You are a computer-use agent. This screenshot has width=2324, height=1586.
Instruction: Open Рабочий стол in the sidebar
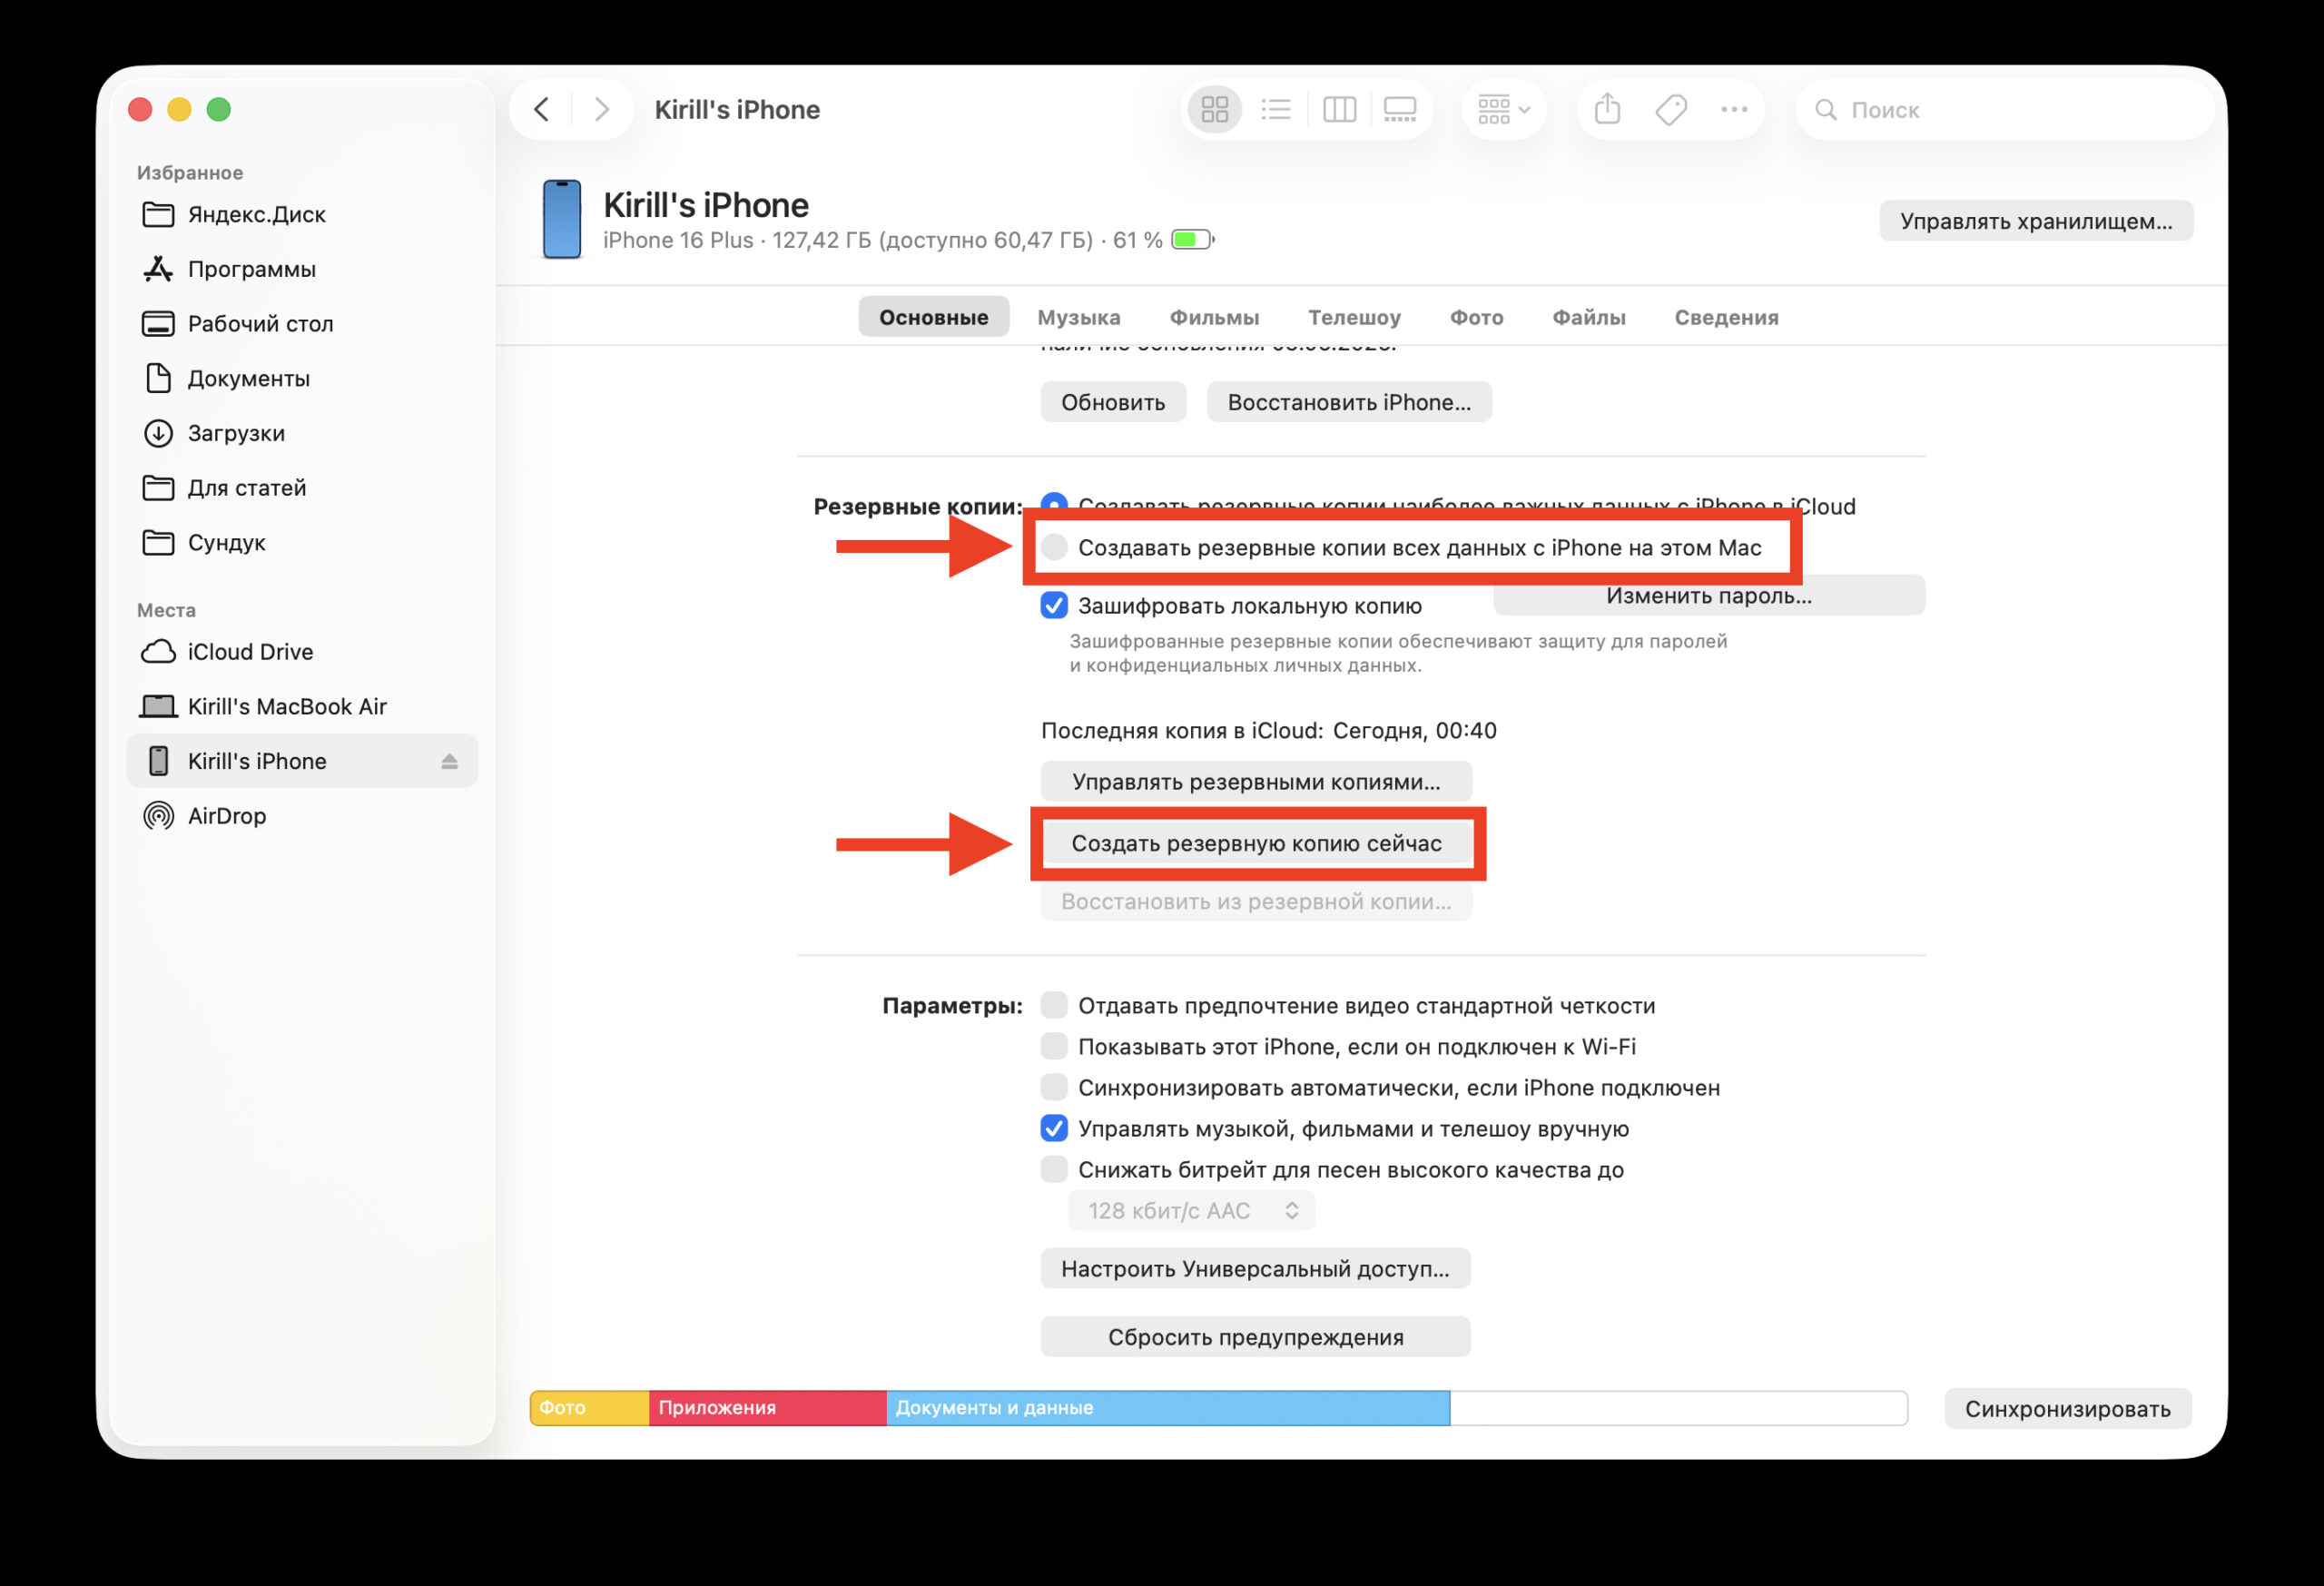tap(302, 324)
